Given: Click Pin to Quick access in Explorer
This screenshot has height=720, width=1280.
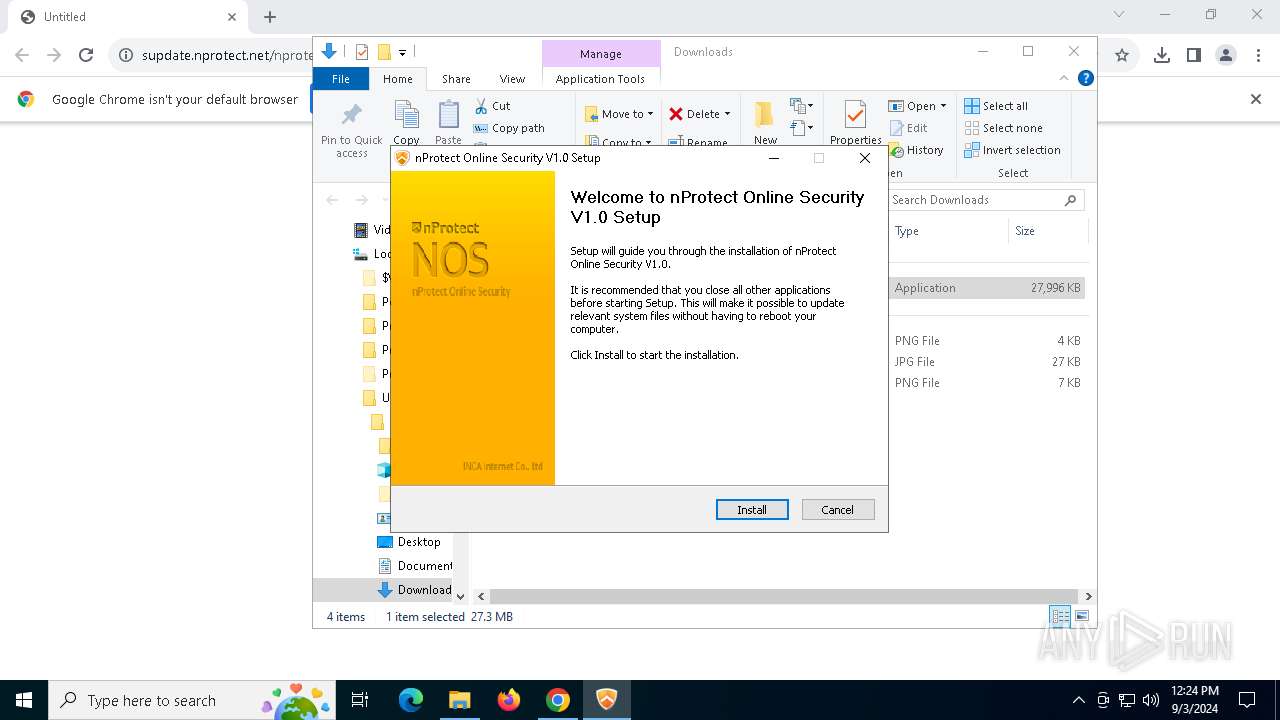Looking at the screenshot, I should click(x=352, y=130).
